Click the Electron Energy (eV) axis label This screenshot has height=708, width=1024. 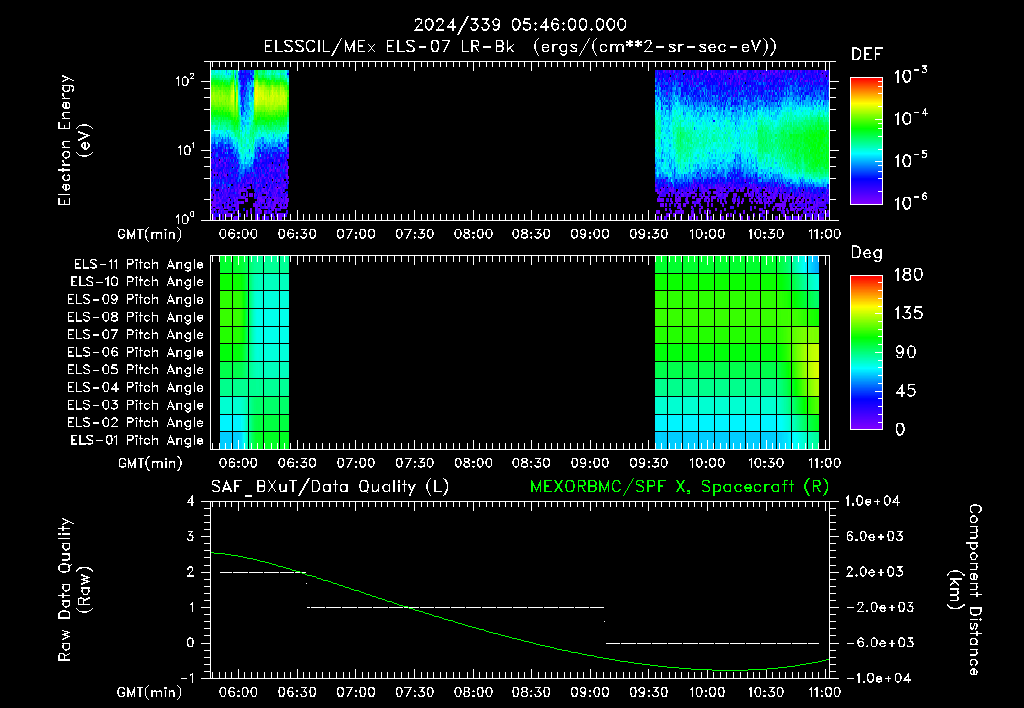(x=74, y=140)
